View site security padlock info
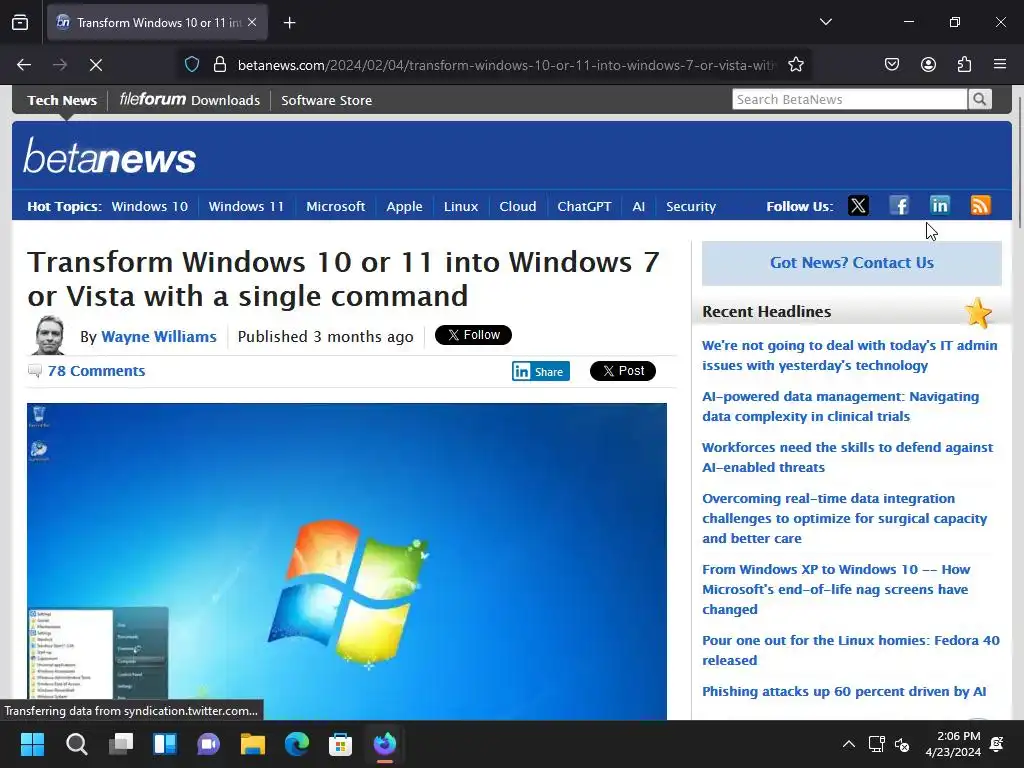1024x768 pixels. (x=220, y=65)
